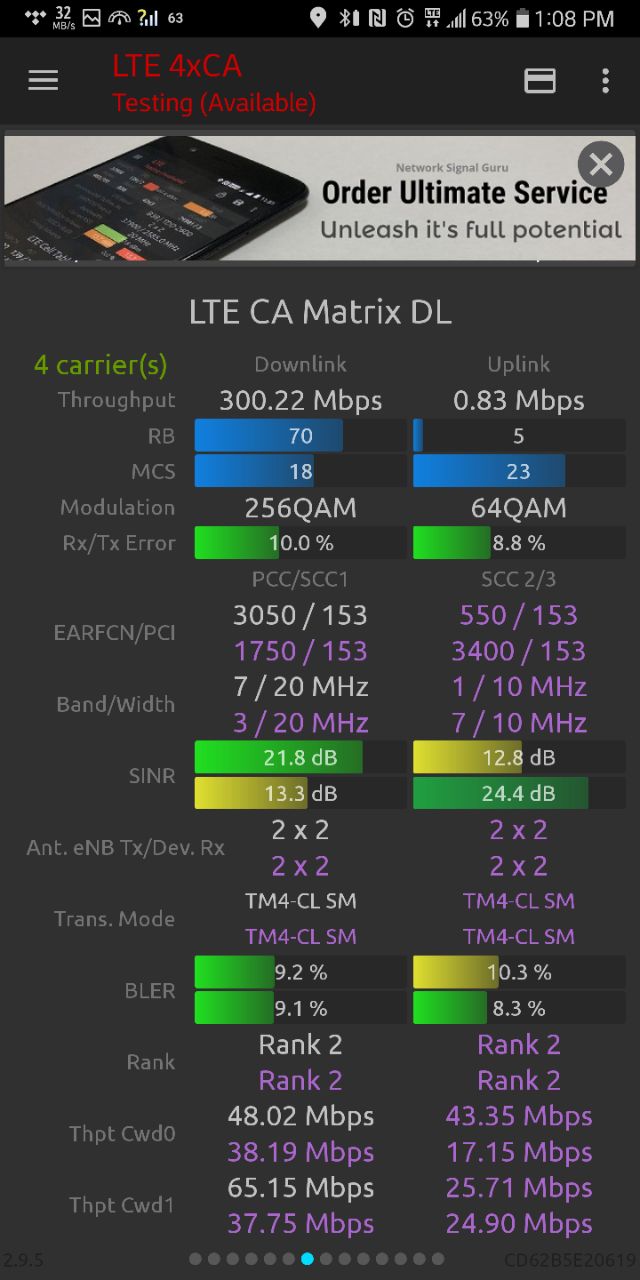Tap the battery icon in status bar
The image size is (640, 1280).
point(522,18)
